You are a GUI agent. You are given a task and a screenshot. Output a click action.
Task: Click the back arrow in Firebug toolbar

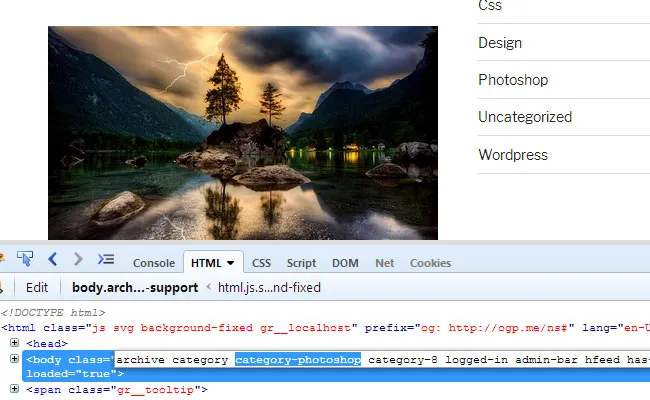click(x=53, y=260)
